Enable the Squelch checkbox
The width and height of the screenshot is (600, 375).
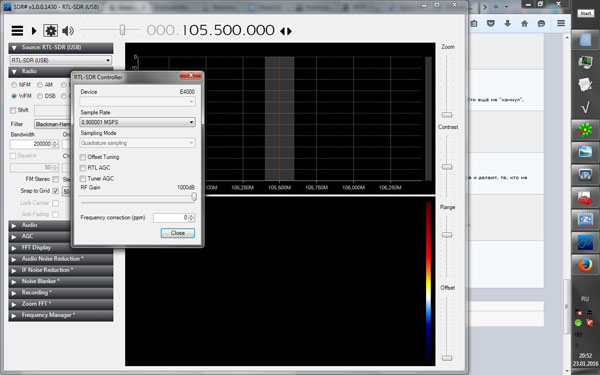(13, 156)
